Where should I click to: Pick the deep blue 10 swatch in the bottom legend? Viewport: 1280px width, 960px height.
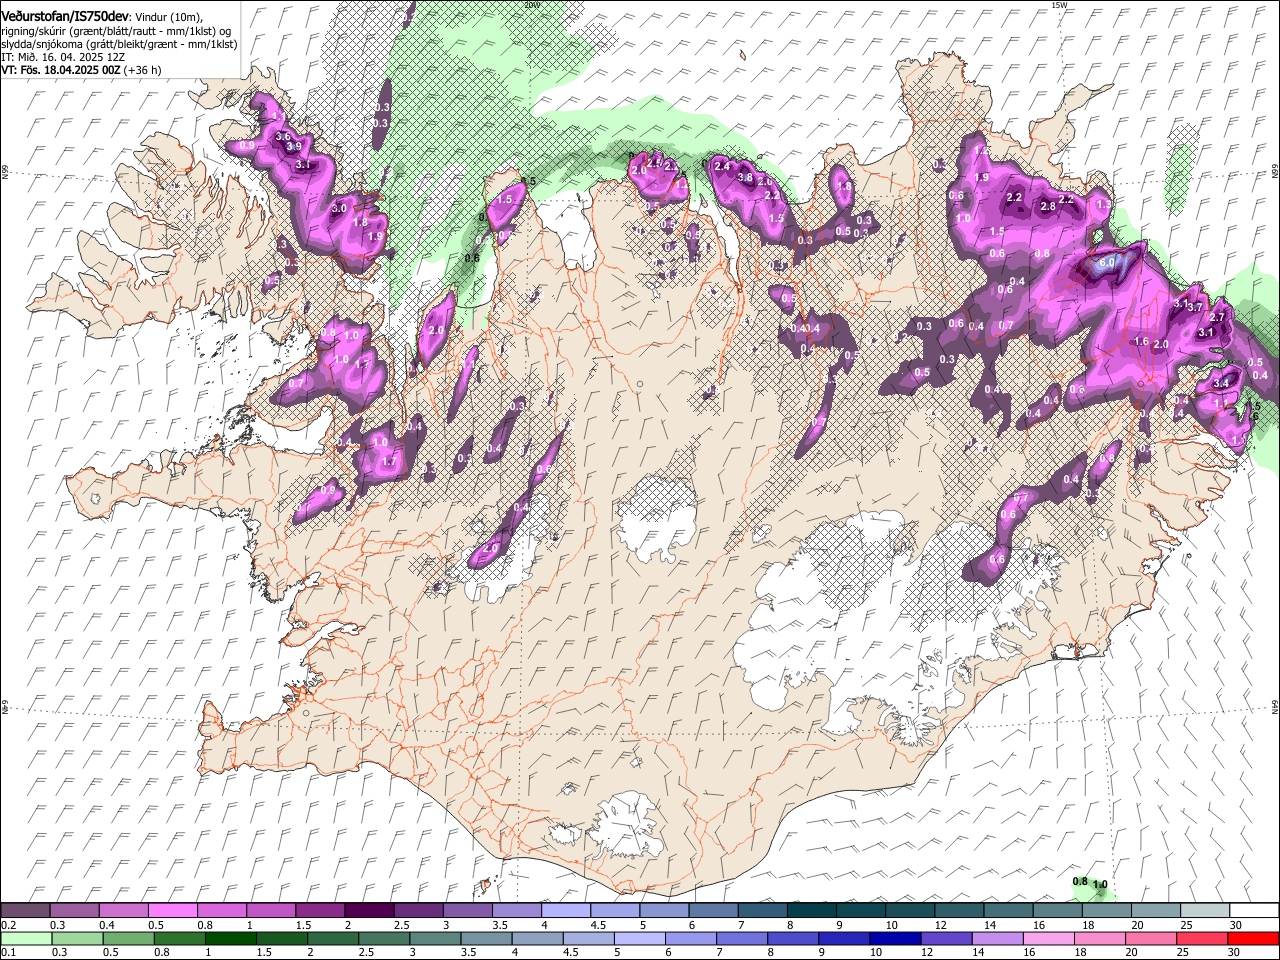tap(895, 937)
